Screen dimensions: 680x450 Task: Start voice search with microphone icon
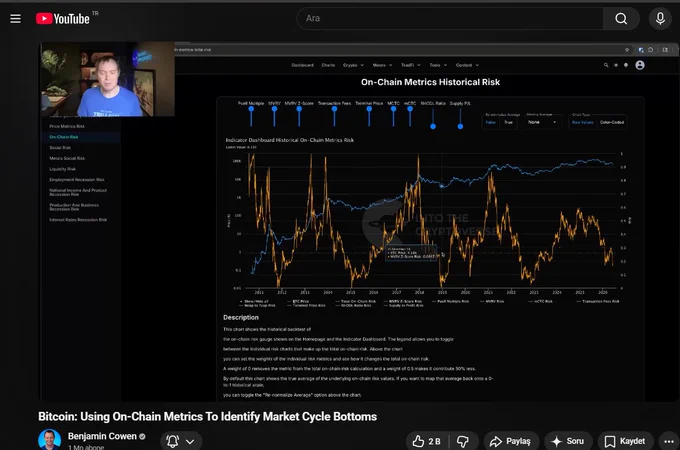pyautogui.click(x=660, y=19)
